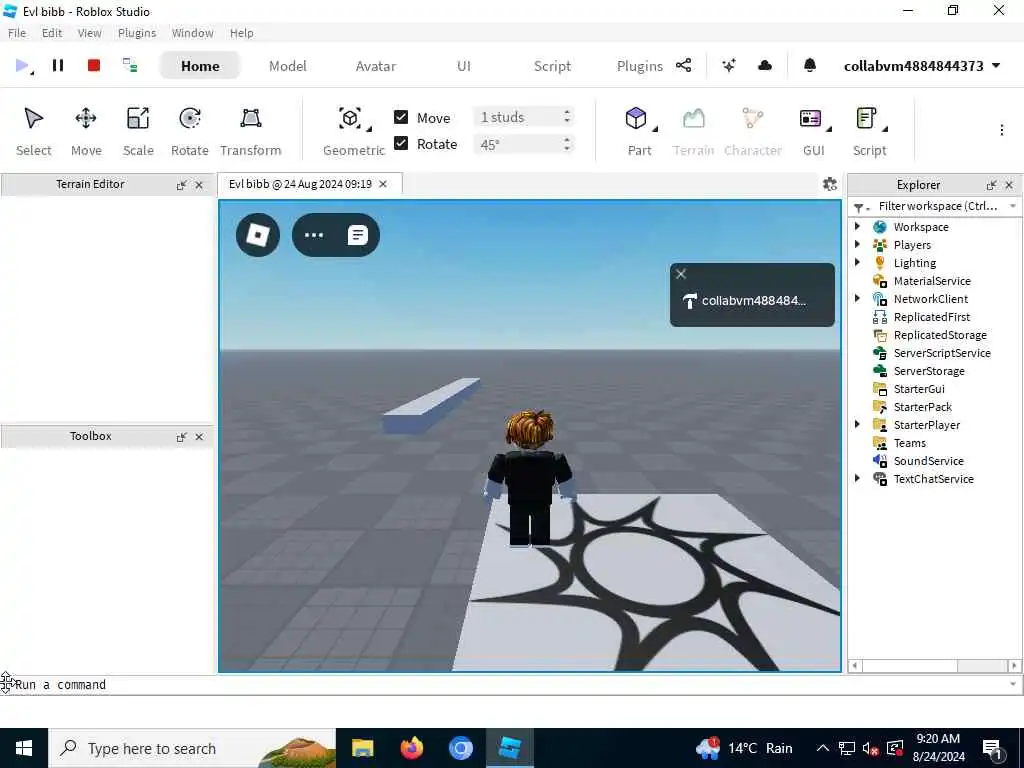Edit the 45° rotate increment field
The image size is (1024, 768).
(516, 144)
